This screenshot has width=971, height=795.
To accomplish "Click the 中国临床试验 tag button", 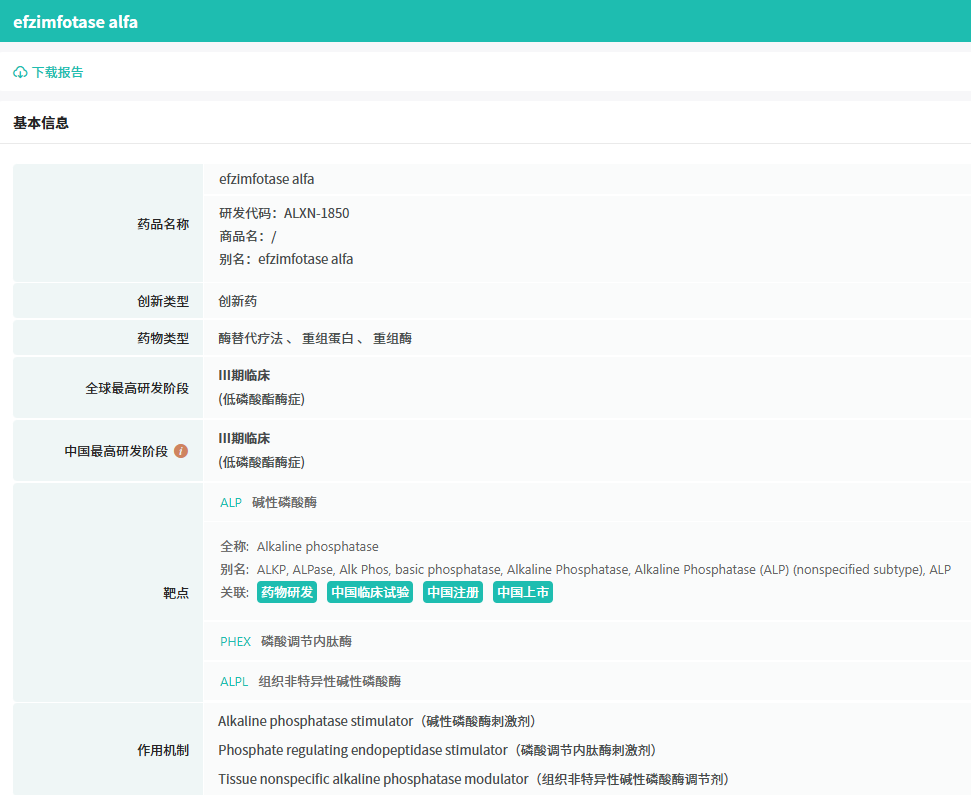I will point(370,592).
